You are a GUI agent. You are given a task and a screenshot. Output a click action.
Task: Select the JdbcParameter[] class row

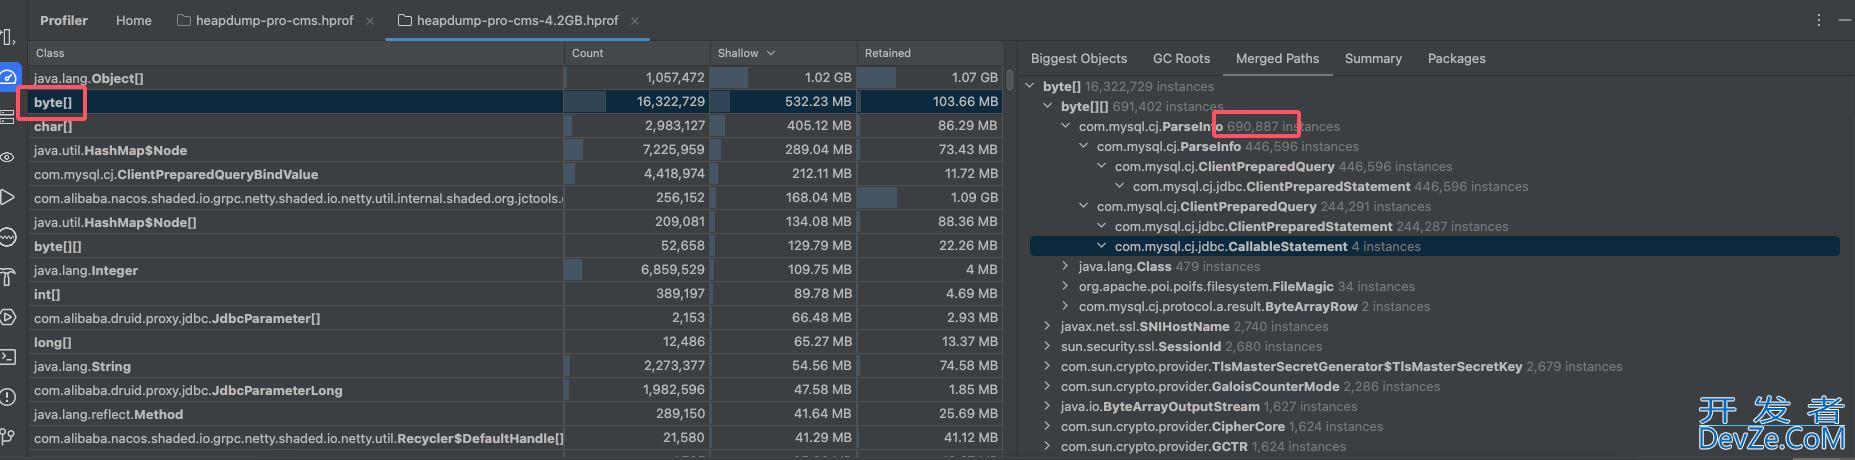click(515, 317)
